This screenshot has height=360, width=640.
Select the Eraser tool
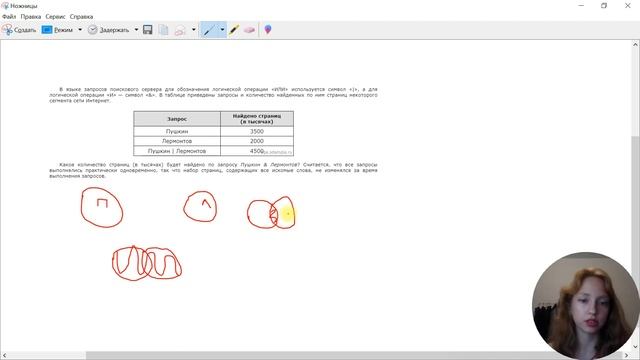(x=249, y=30)
